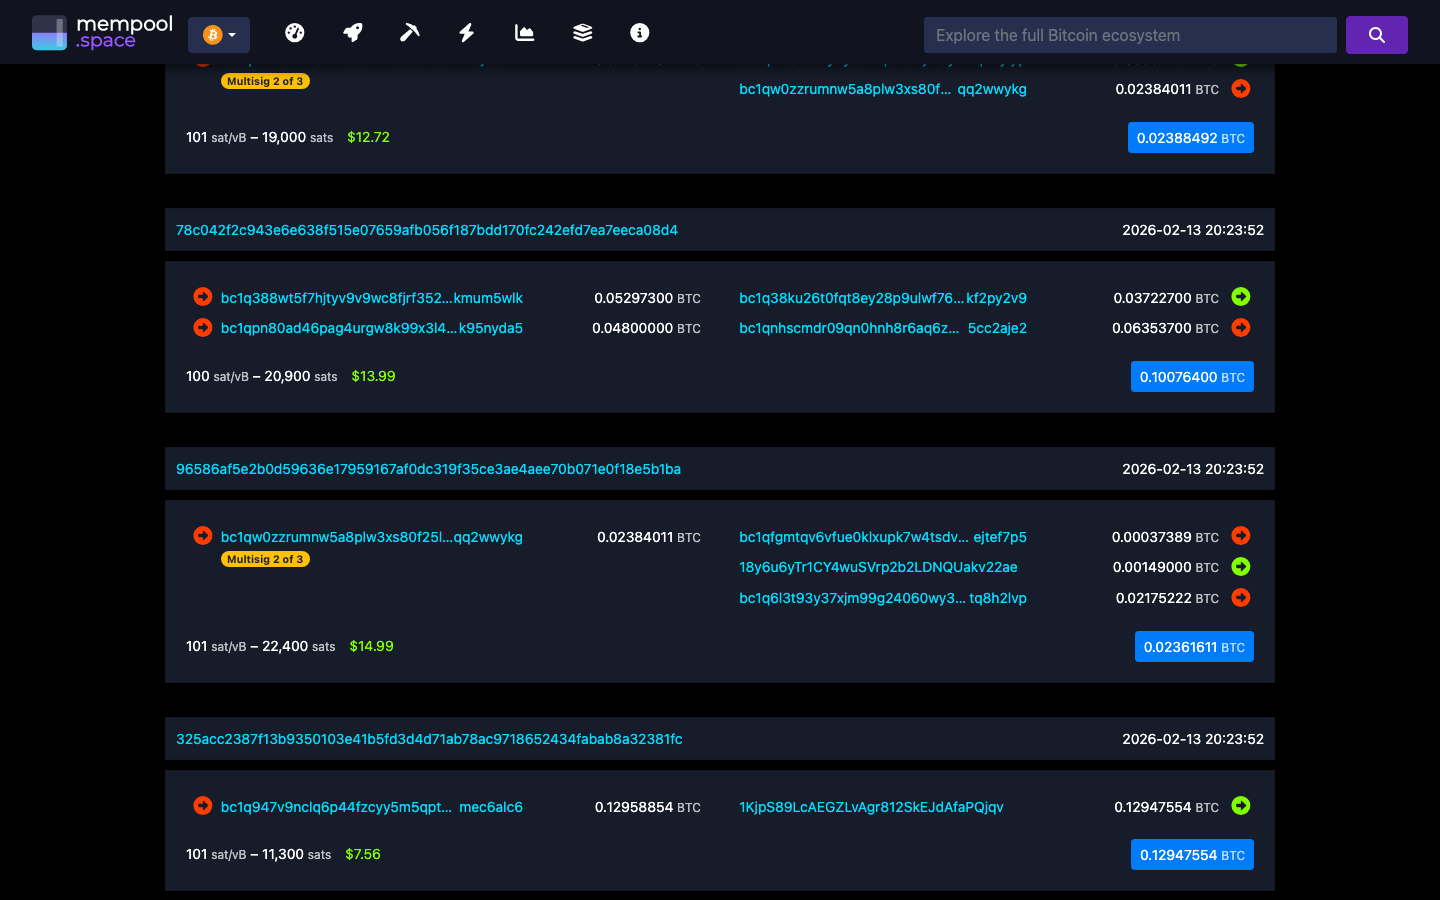Viewport: 1440px width, 900px height.
Task: Click the red spent arrow next to bc1qnhscmdr output
Action: click(1240, 327)
